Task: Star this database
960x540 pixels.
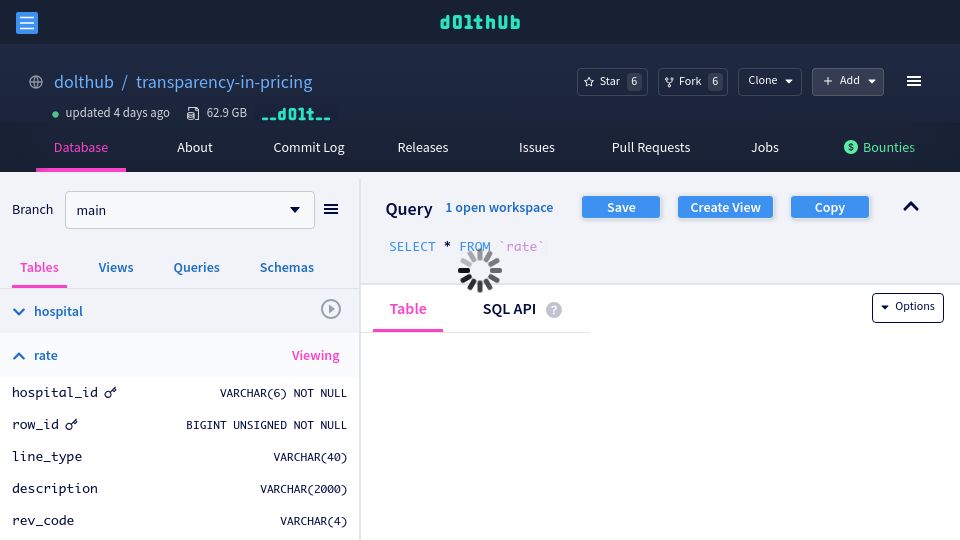Action: pyautogui.click(x=612, y=81)
